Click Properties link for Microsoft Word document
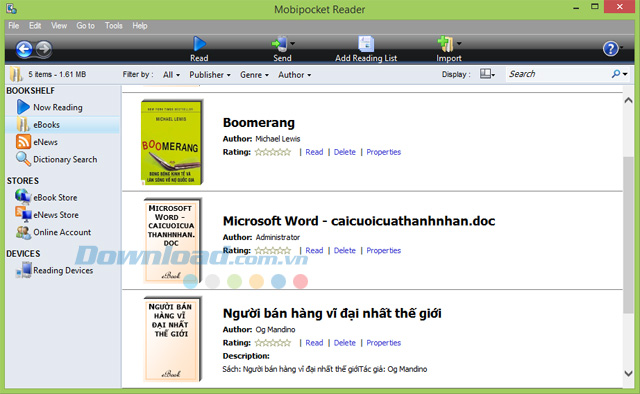Viewport: 640px width, 394px height. pyautogui.click(x=384, y=250)
